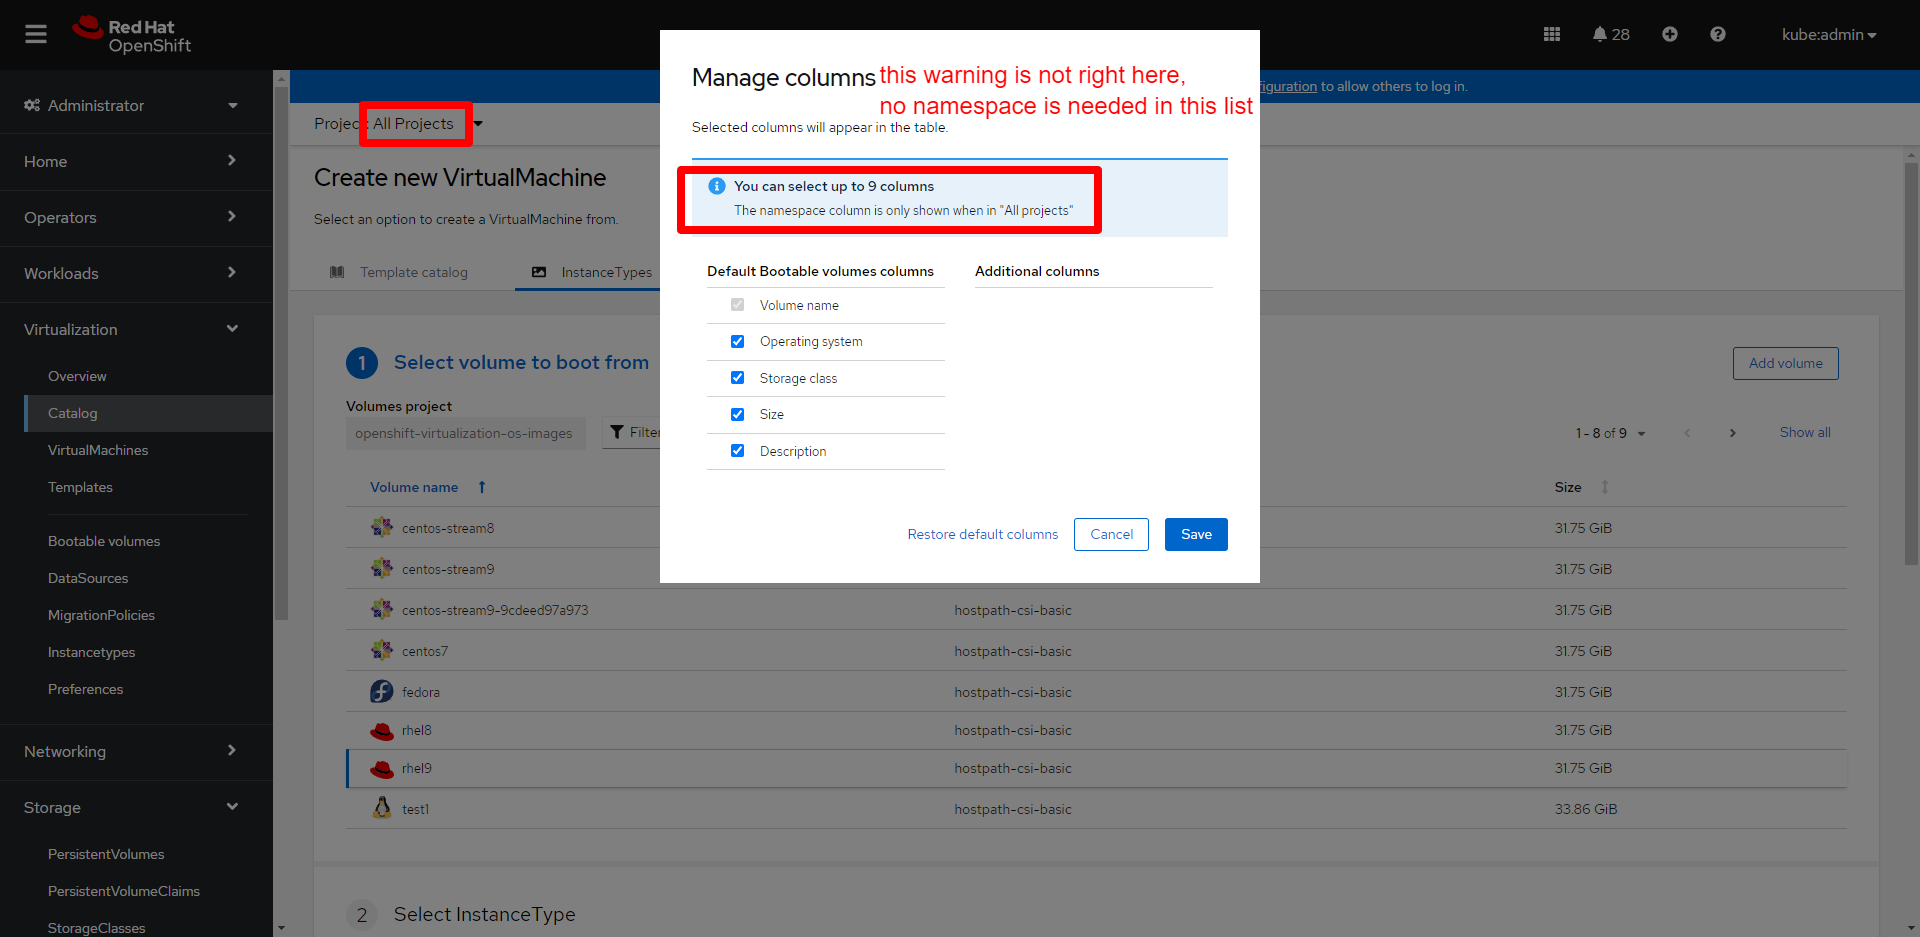Click the centos7 volume icon

pos(382,650)
